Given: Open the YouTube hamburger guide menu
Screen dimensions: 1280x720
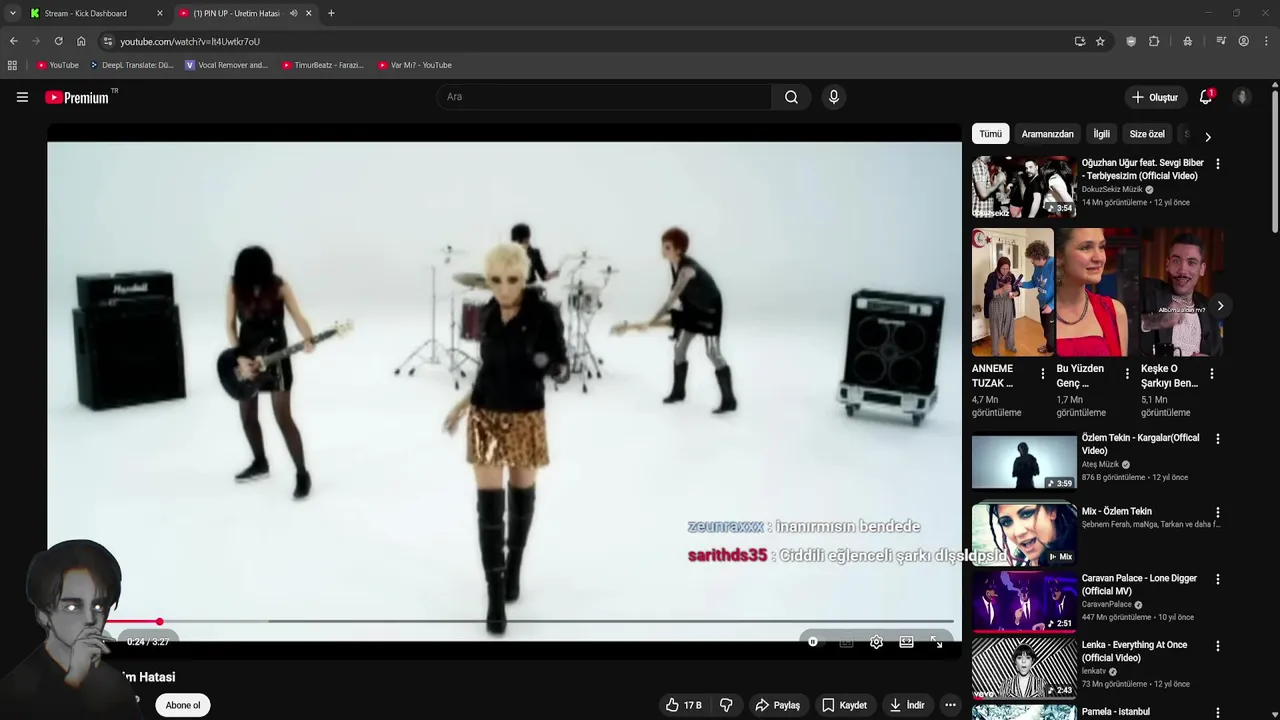Looking at the screenshot, I should pyautogui.click(x=22, y=97).
